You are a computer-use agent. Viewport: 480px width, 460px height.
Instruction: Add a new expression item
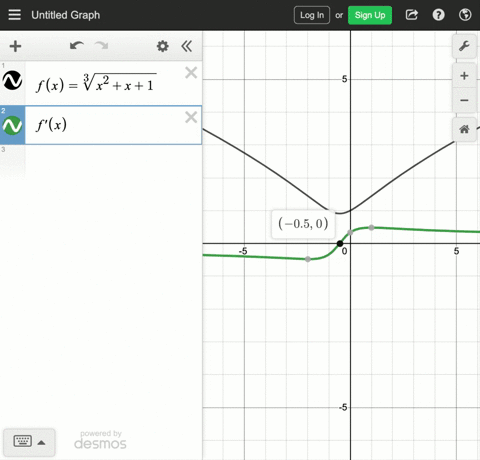coord(15,46)
